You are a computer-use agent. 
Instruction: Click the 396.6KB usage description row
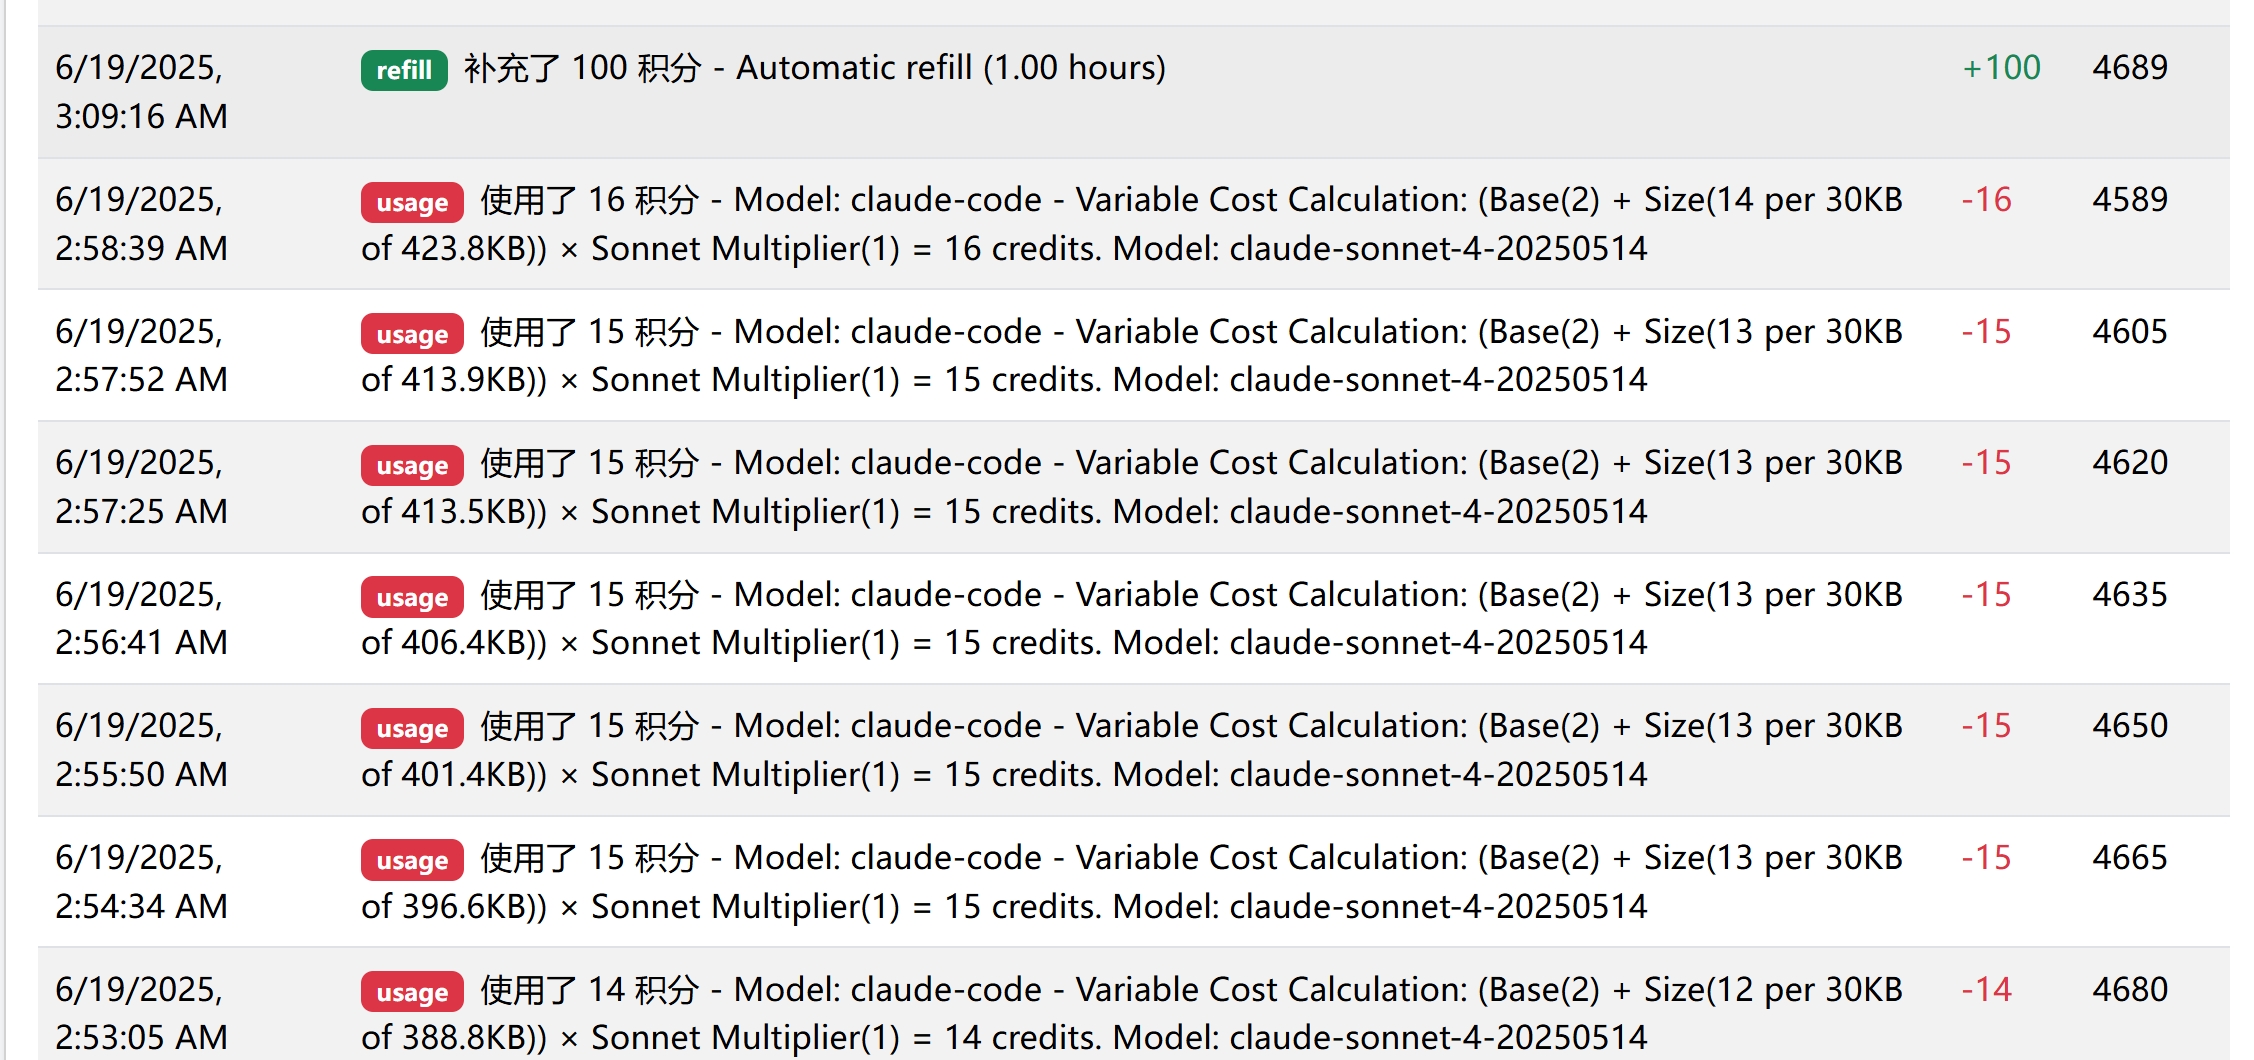point(1132,881)
